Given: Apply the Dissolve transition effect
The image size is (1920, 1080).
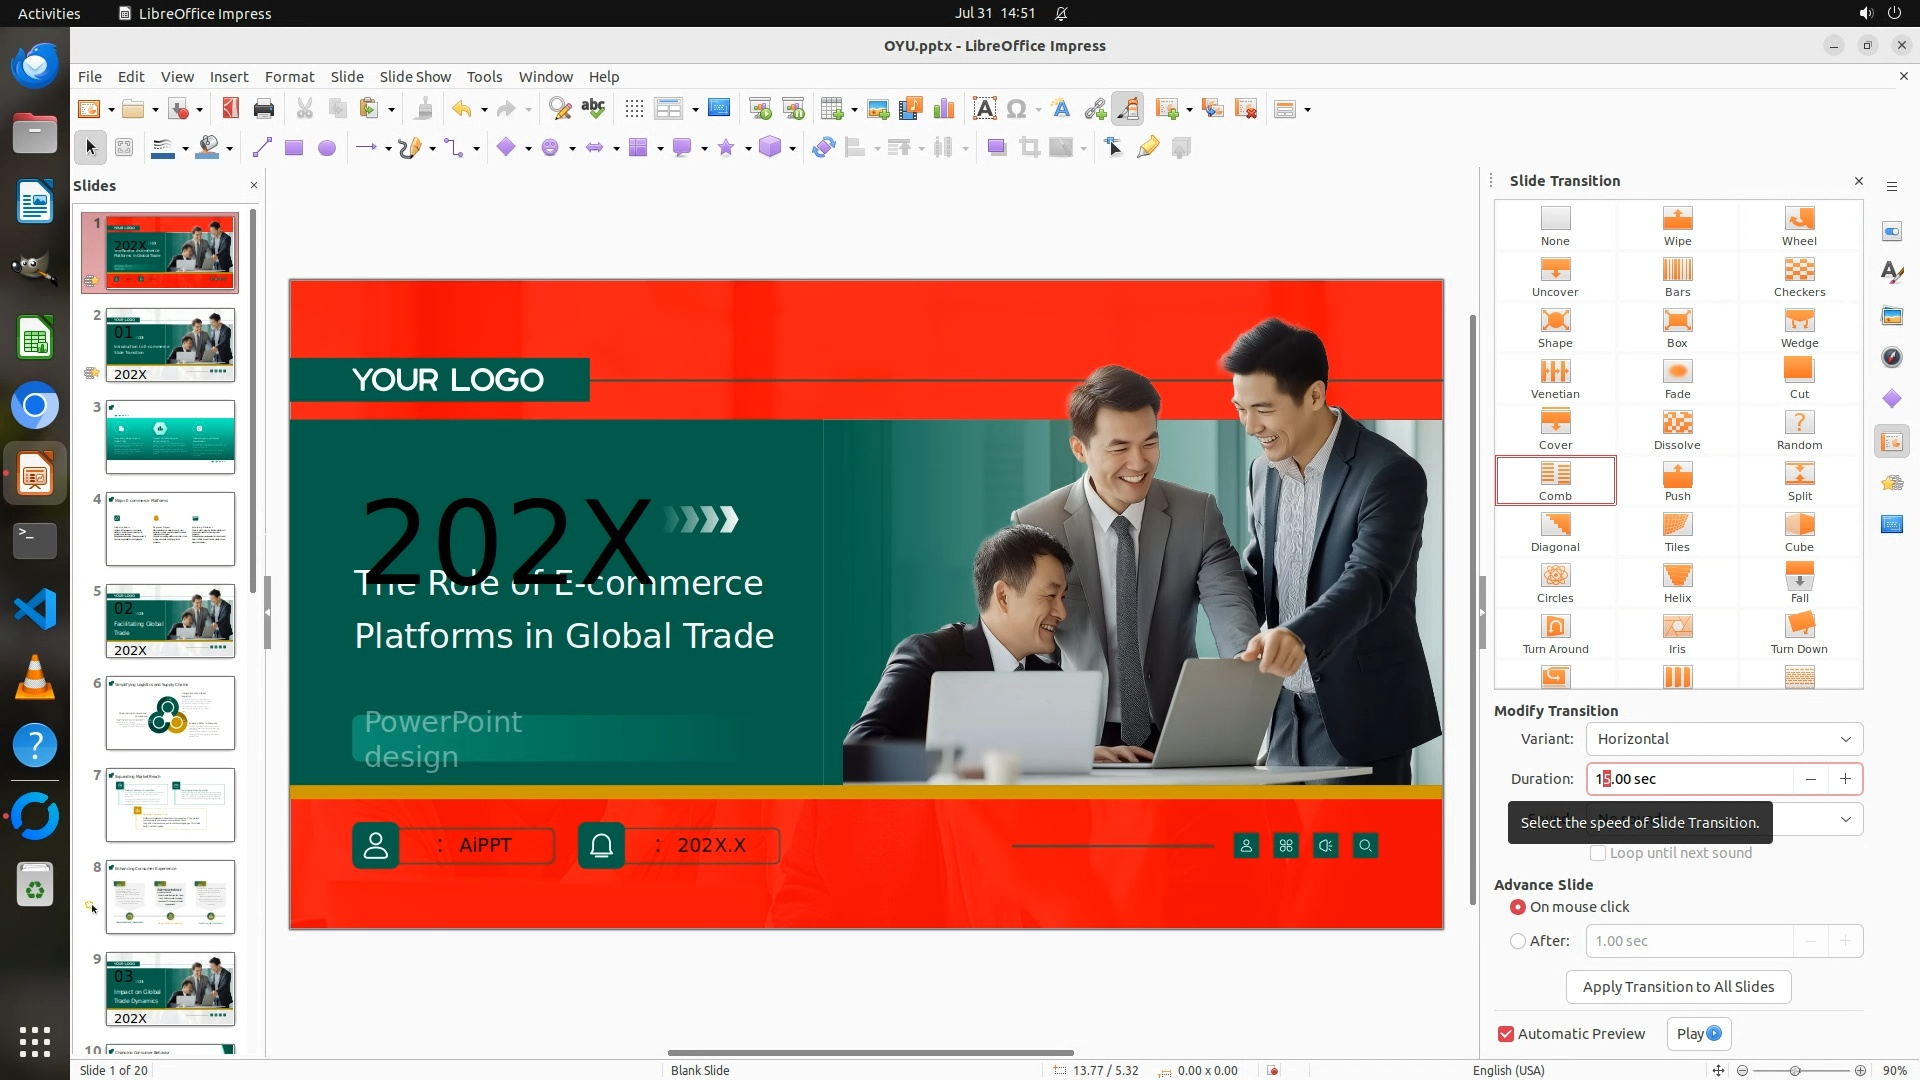Looking at the screenshot, I should click(x=1677, y=429).
